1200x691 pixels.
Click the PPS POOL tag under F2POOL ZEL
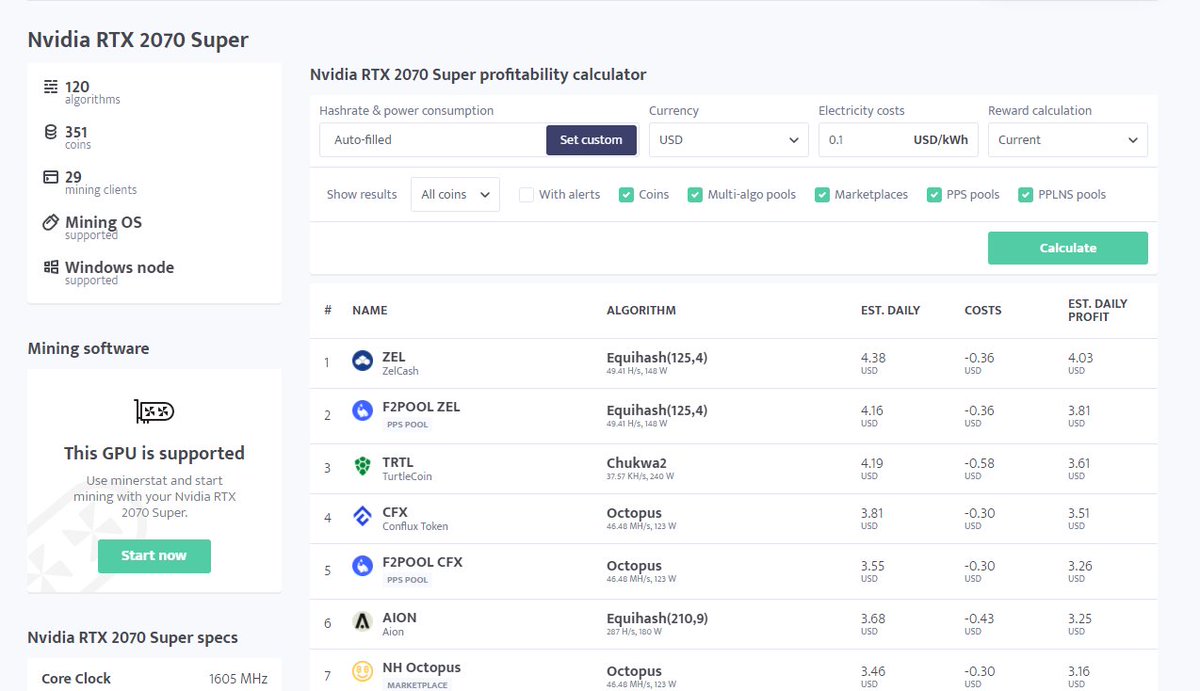click(x=407, y=425)
